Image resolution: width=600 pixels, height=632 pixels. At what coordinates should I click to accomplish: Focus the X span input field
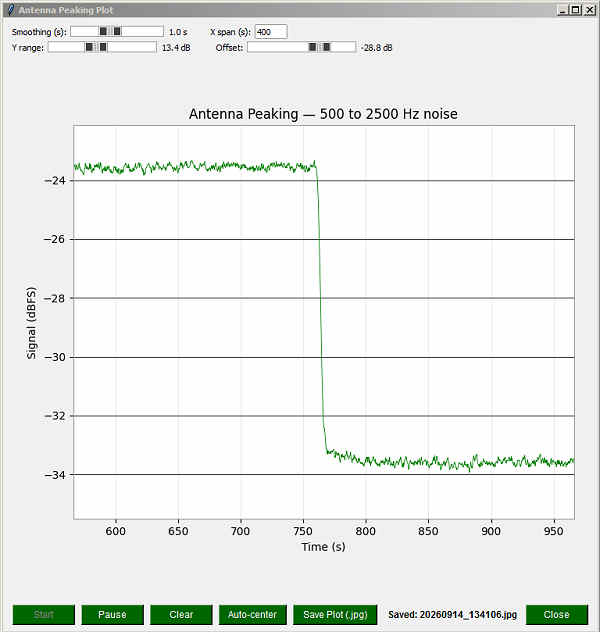271,32
